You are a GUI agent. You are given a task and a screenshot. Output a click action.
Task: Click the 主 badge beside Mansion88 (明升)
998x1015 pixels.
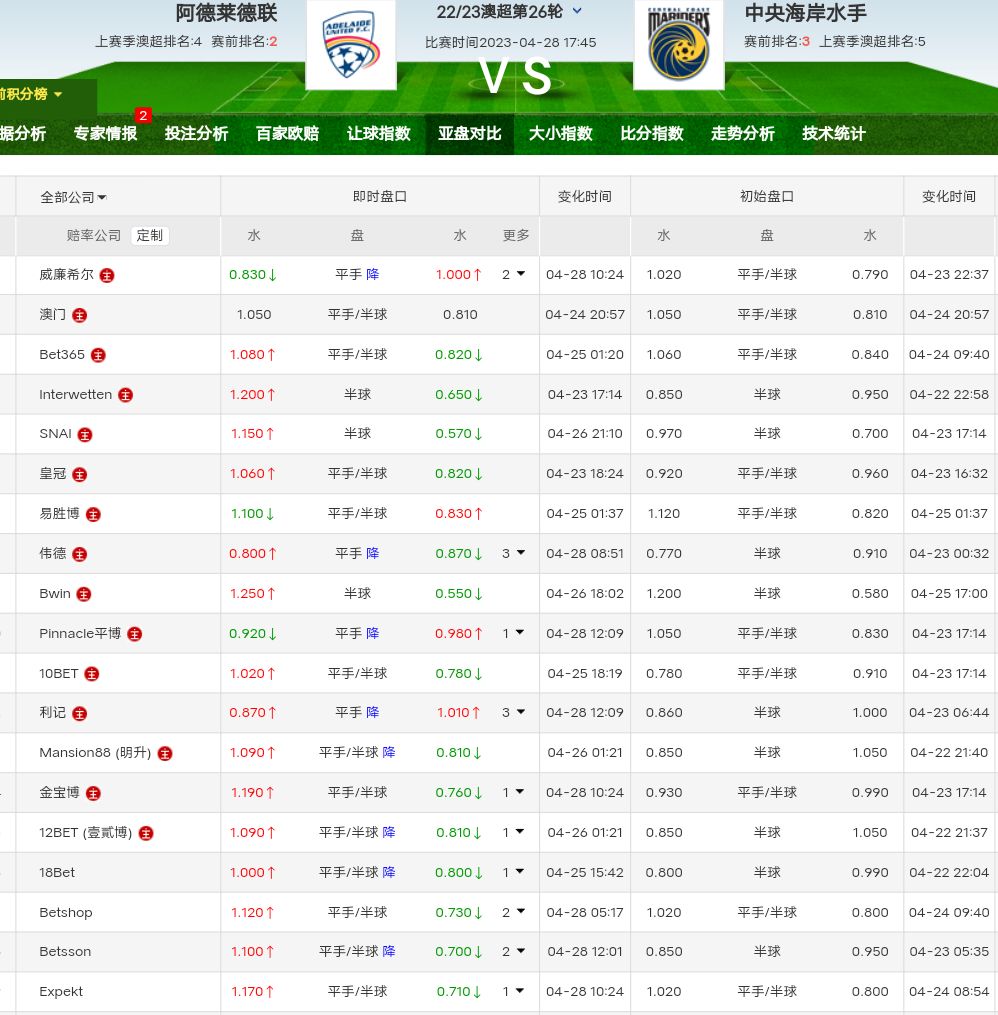tap(165, 753)
